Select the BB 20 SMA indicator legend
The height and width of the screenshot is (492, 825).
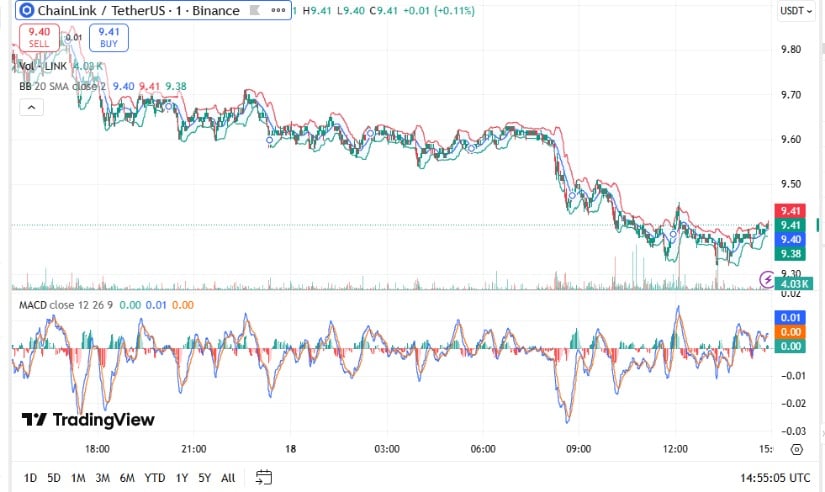tap(62, 86)
